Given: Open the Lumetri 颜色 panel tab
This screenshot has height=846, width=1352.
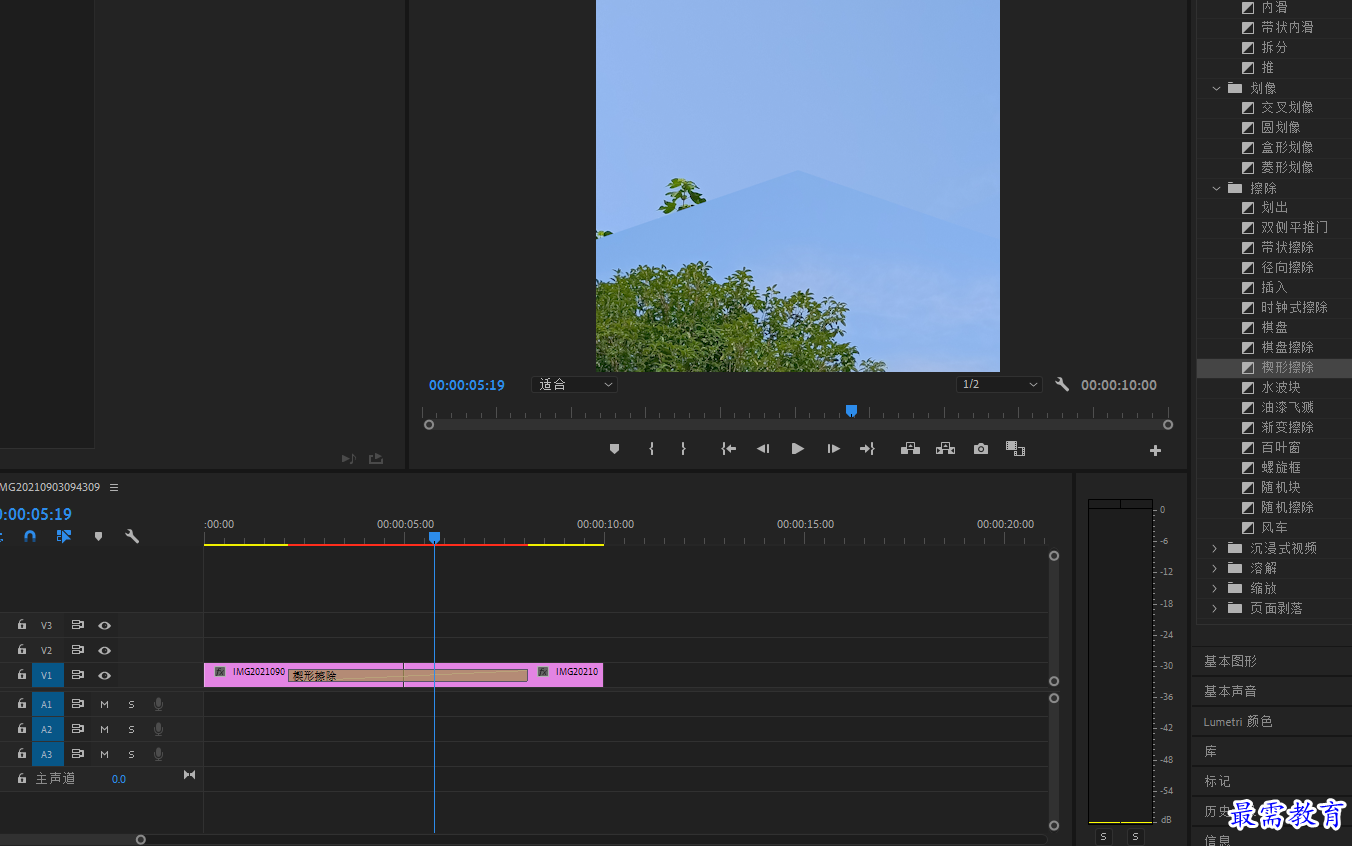Looking at the screenshot, I should click(1238, 721).
